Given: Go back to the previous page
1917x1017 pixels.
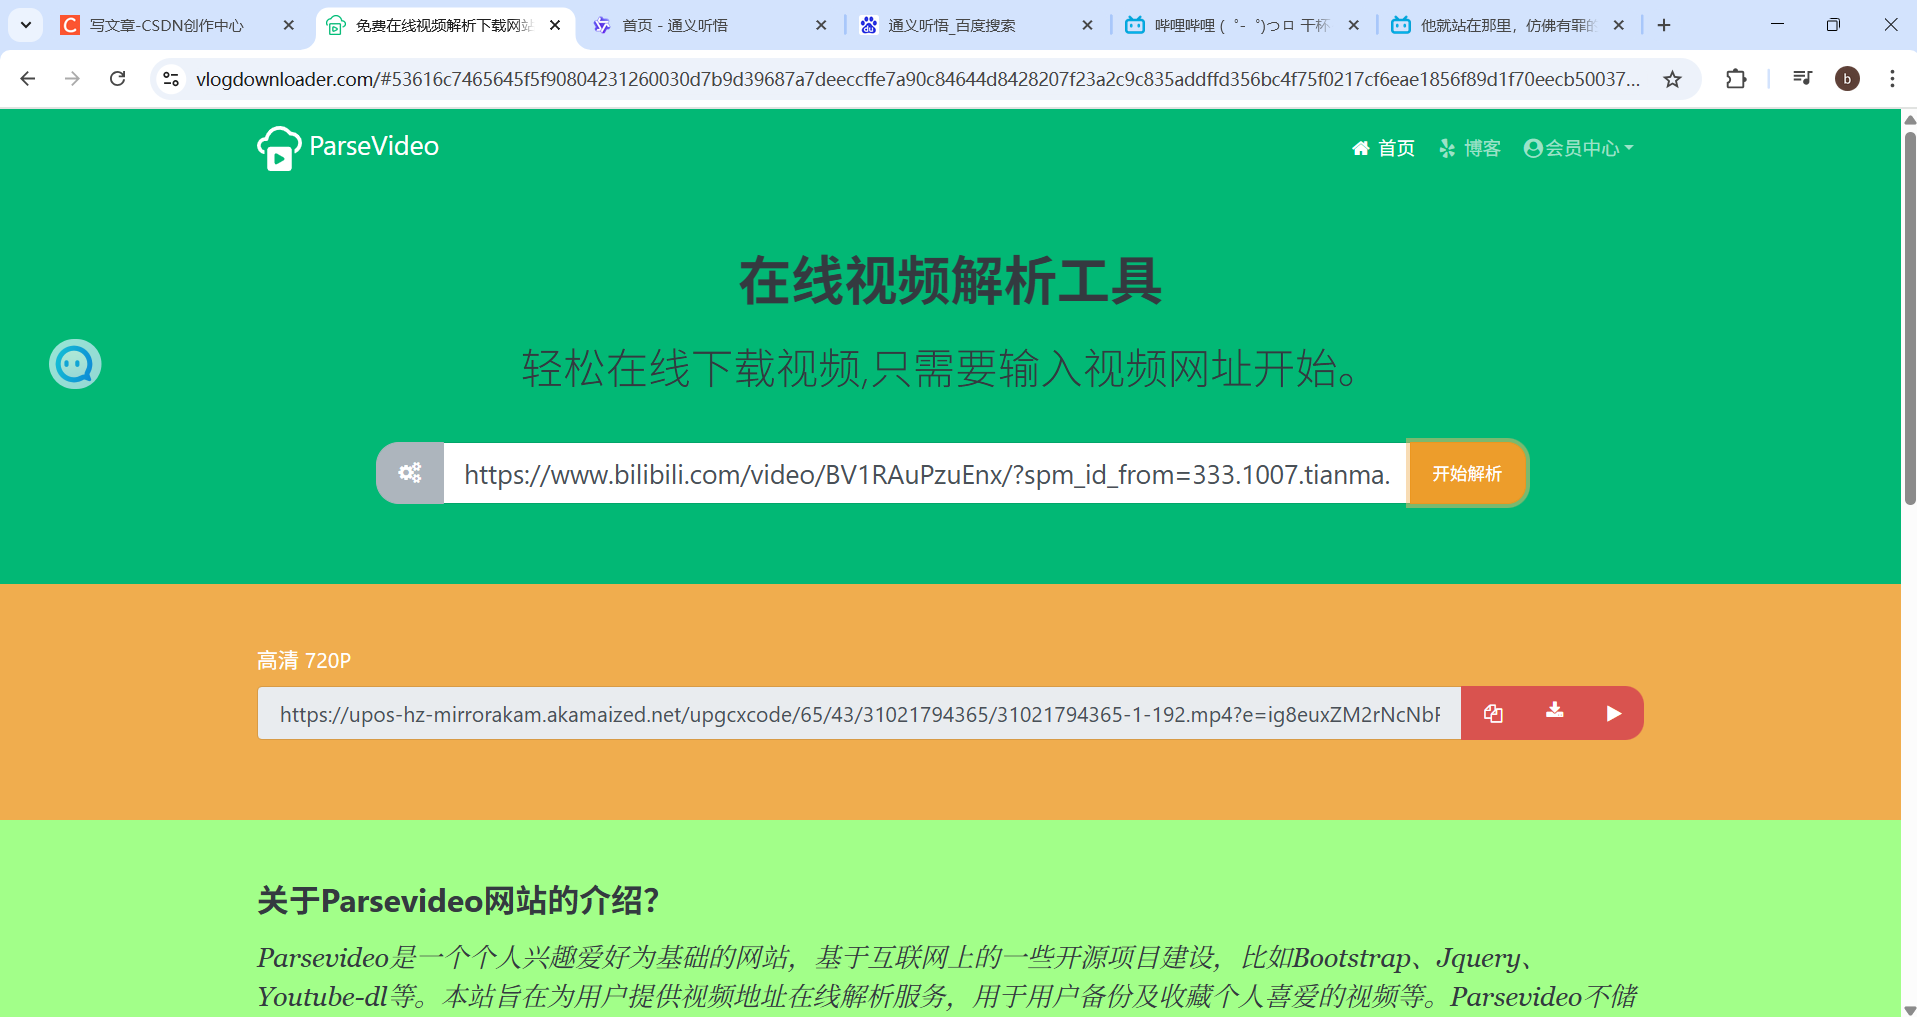Looking at the screenshot, I should [28, 78].
